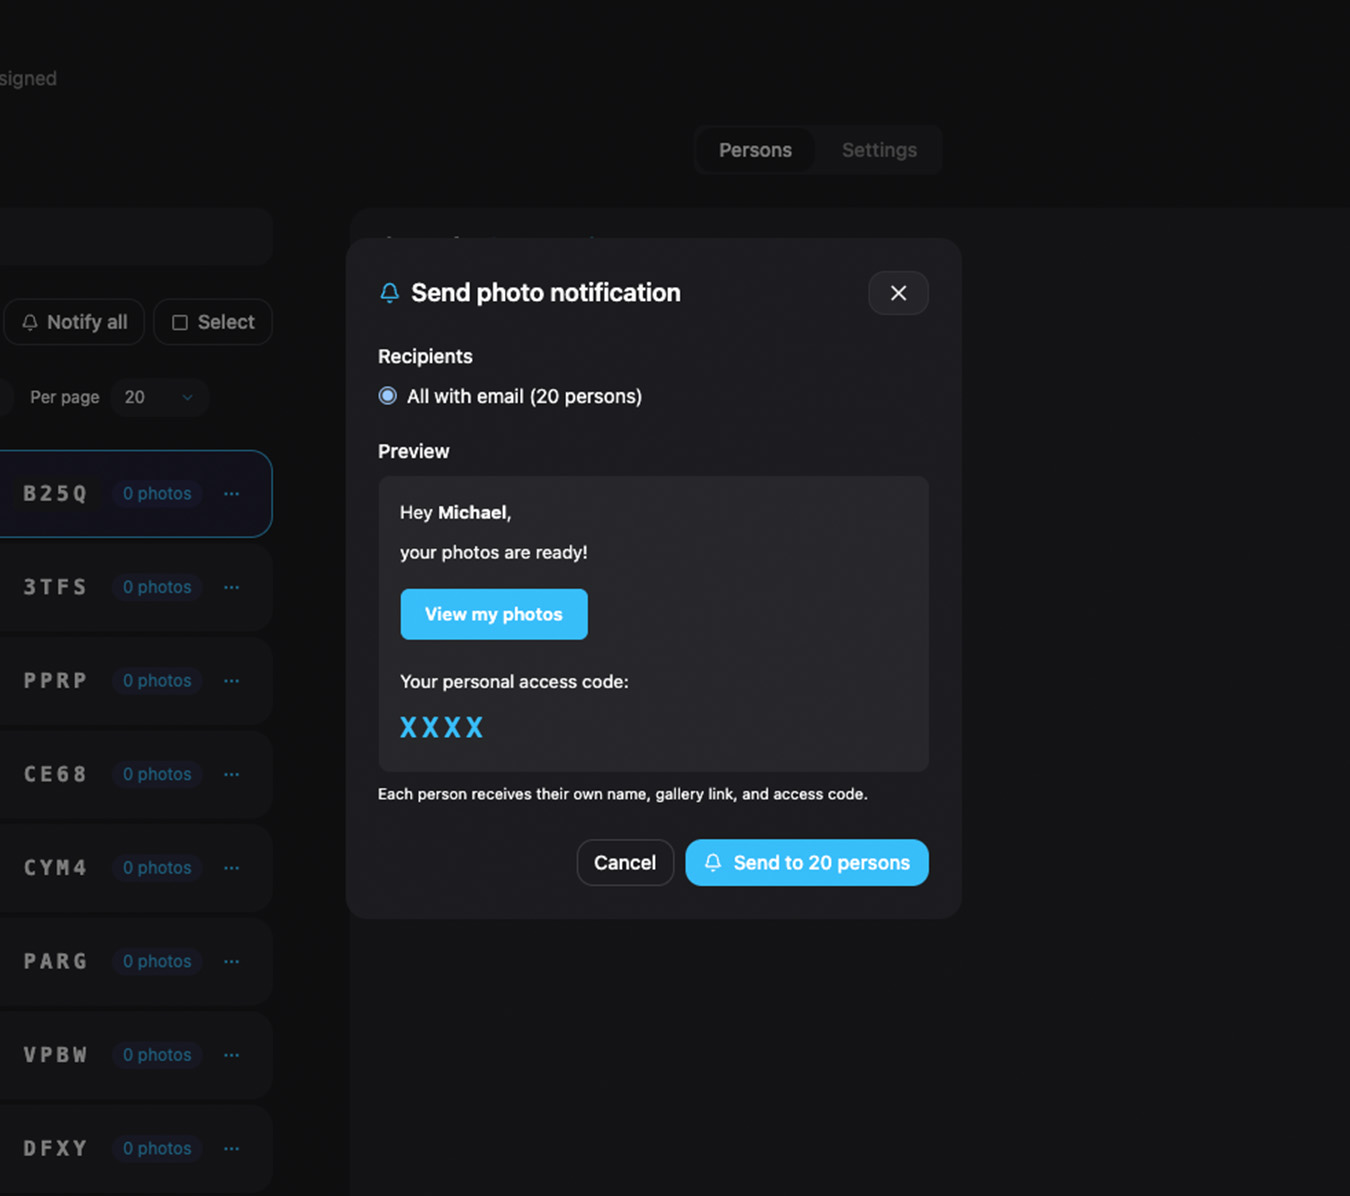Cancel the photo notification
The height and width of the screenshot is (1196, 1350).
click(625, 862)
